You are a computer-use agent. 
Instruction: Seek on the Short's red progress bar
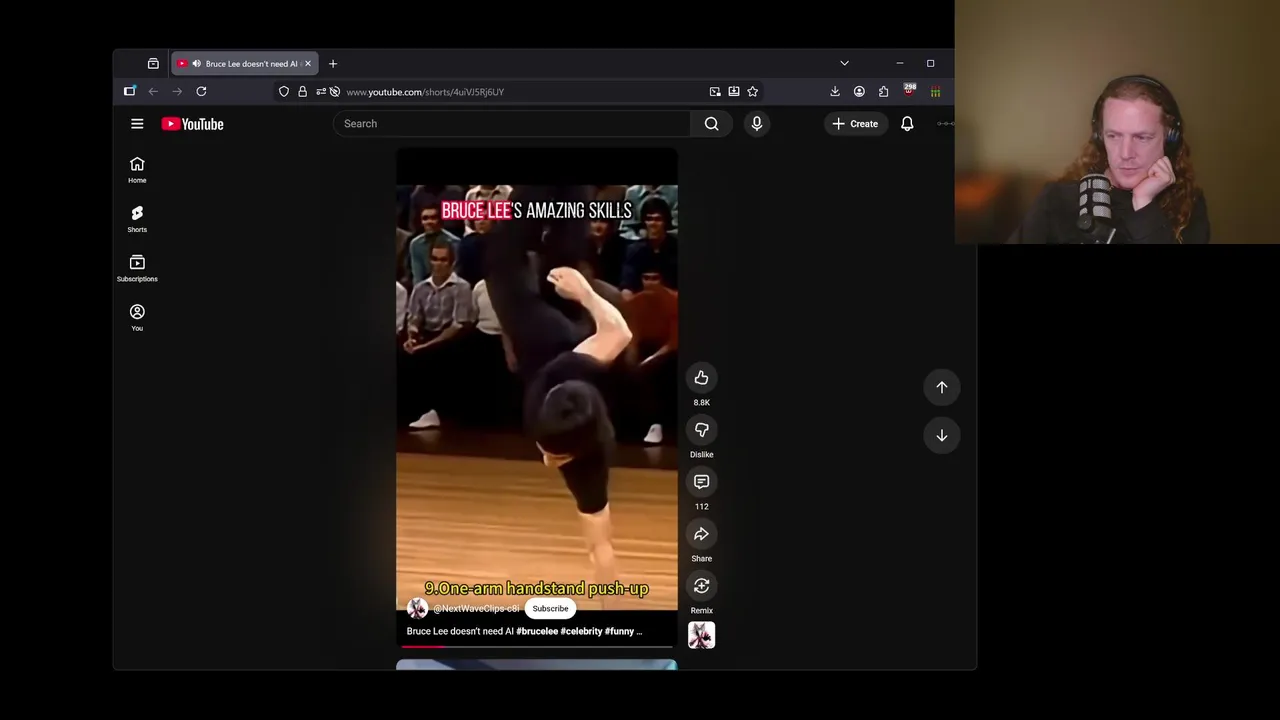click(x=537, y=646)
